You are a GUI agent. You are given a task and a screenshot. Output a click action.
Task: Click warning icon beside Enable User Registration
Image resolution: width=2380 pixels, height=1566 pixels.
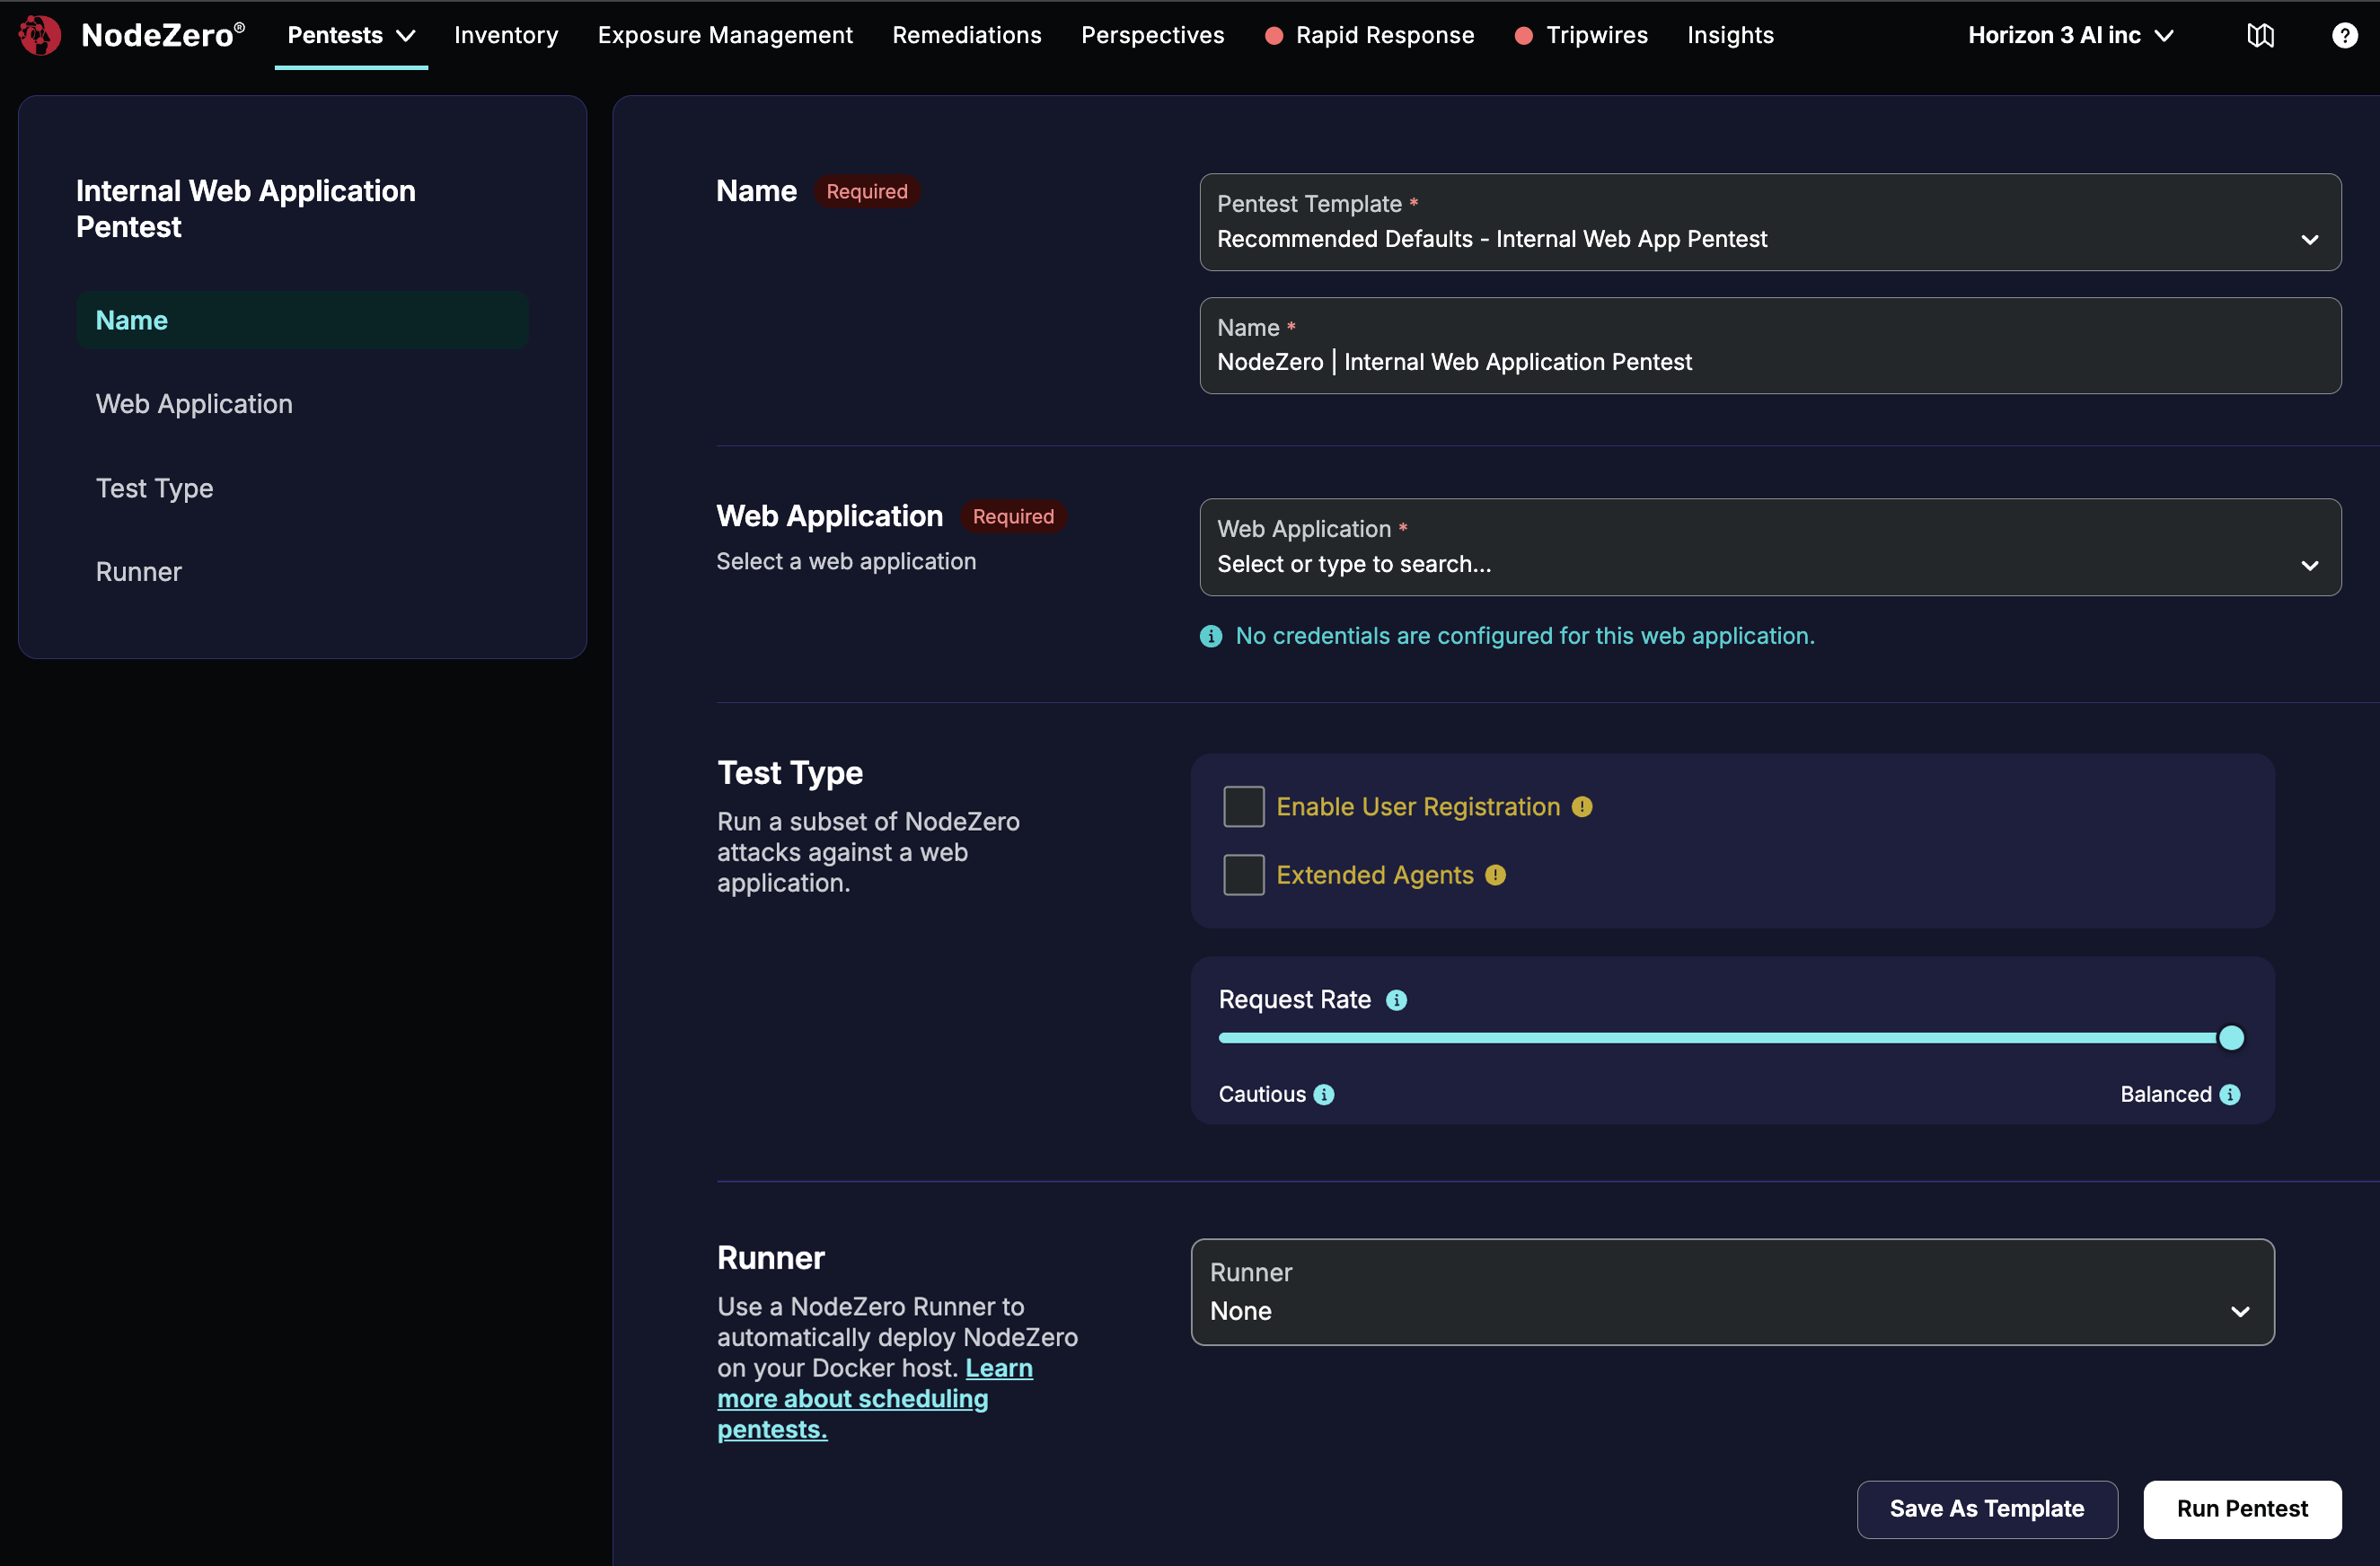coord(1581,806)
